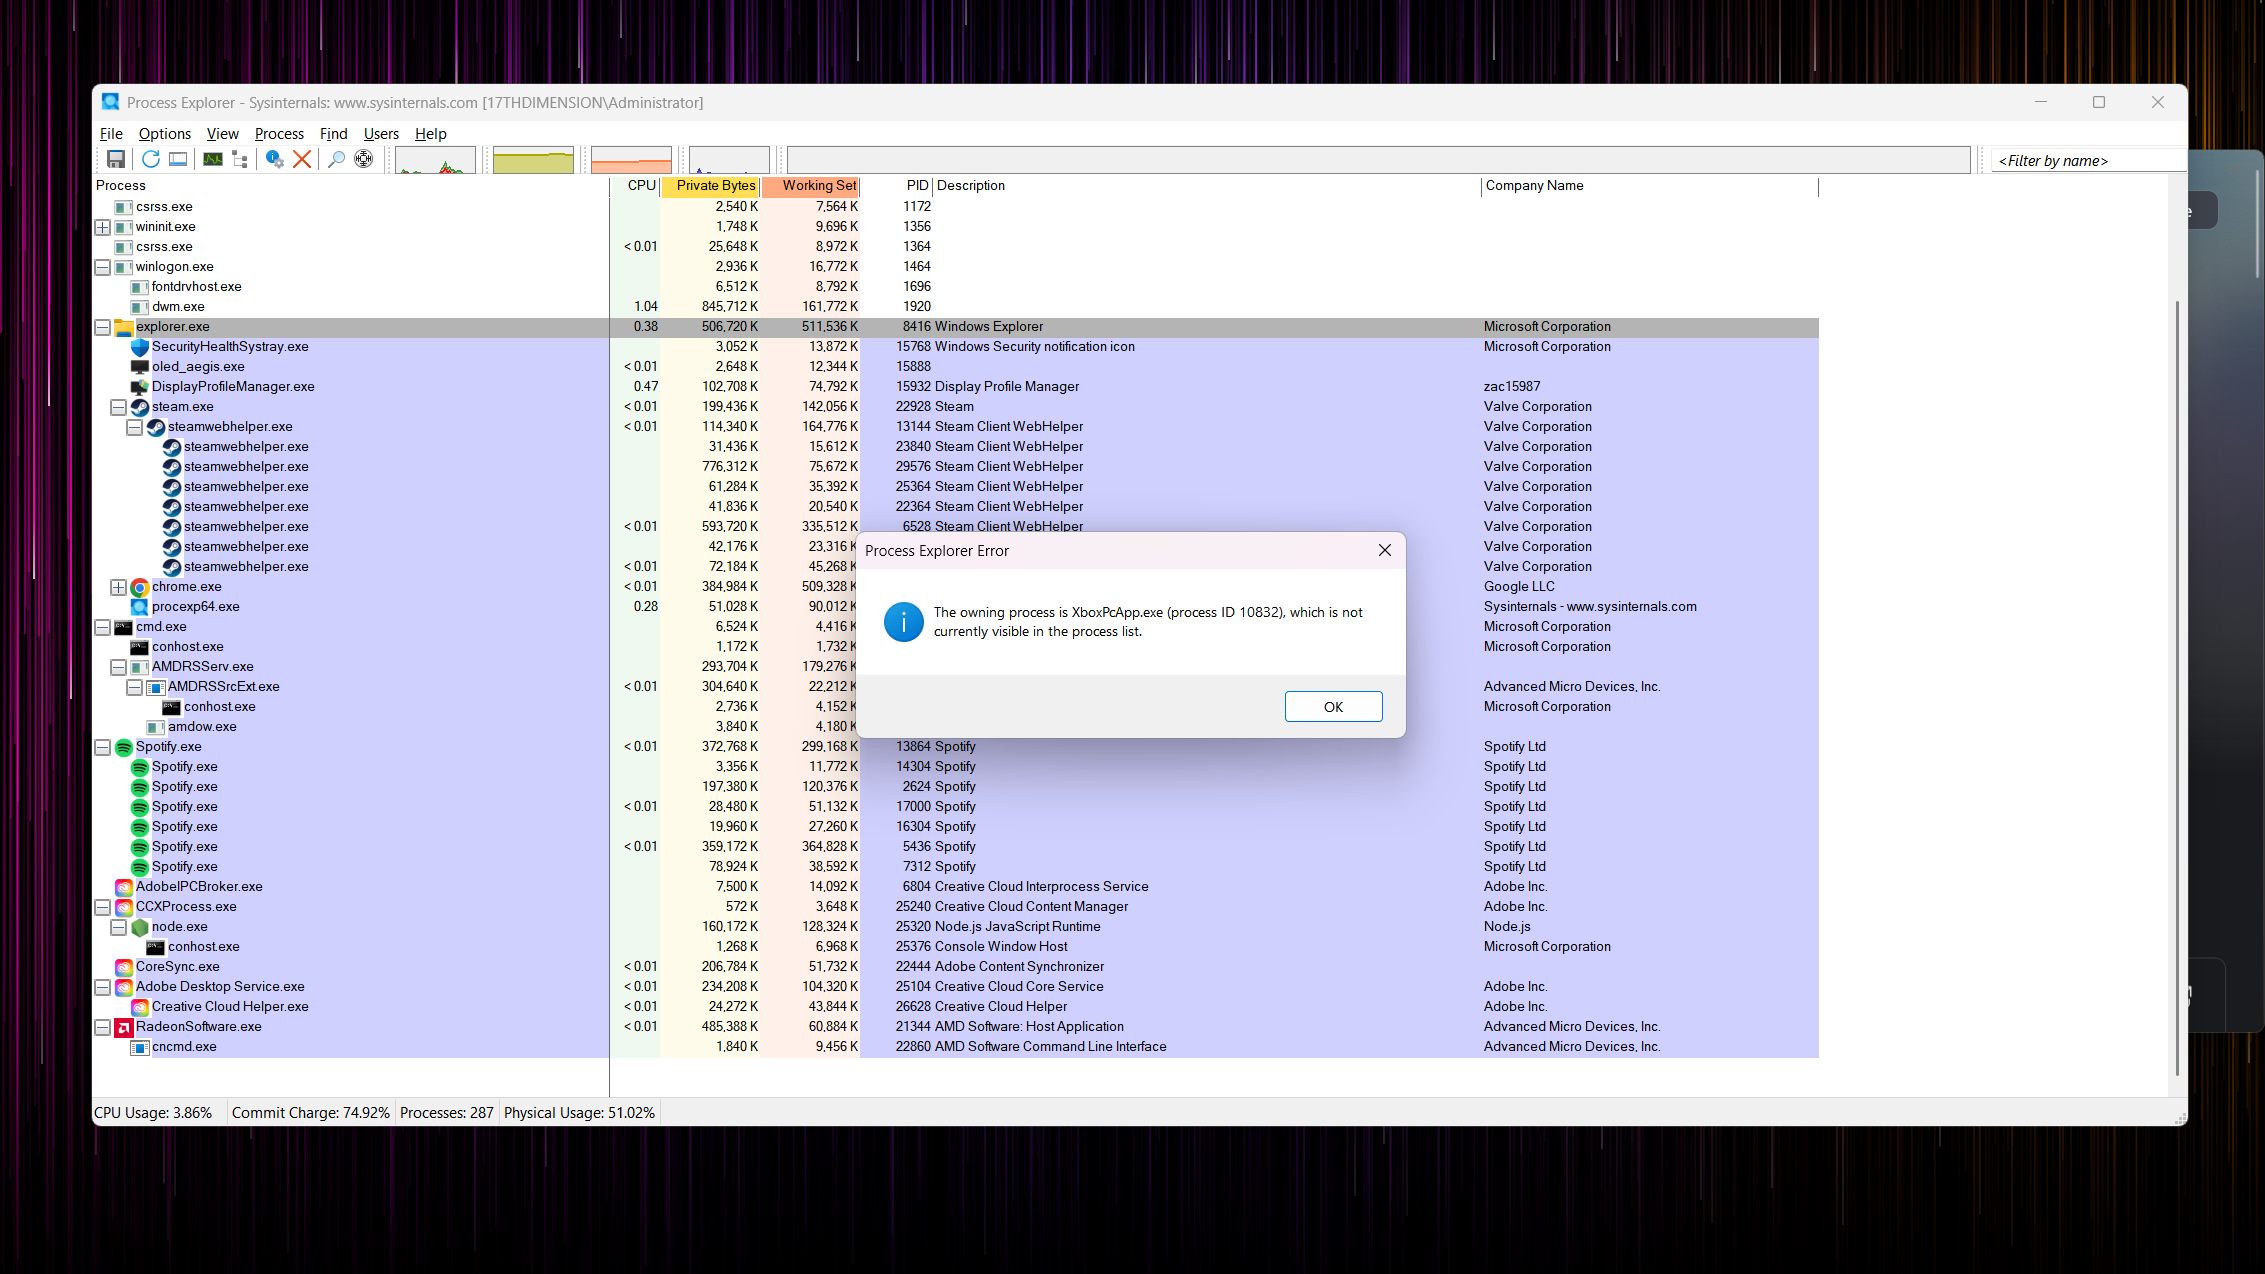Collapse the winlogon.exe tree node
Viewport: 2265px width, 1274px height.
point(102,267)
